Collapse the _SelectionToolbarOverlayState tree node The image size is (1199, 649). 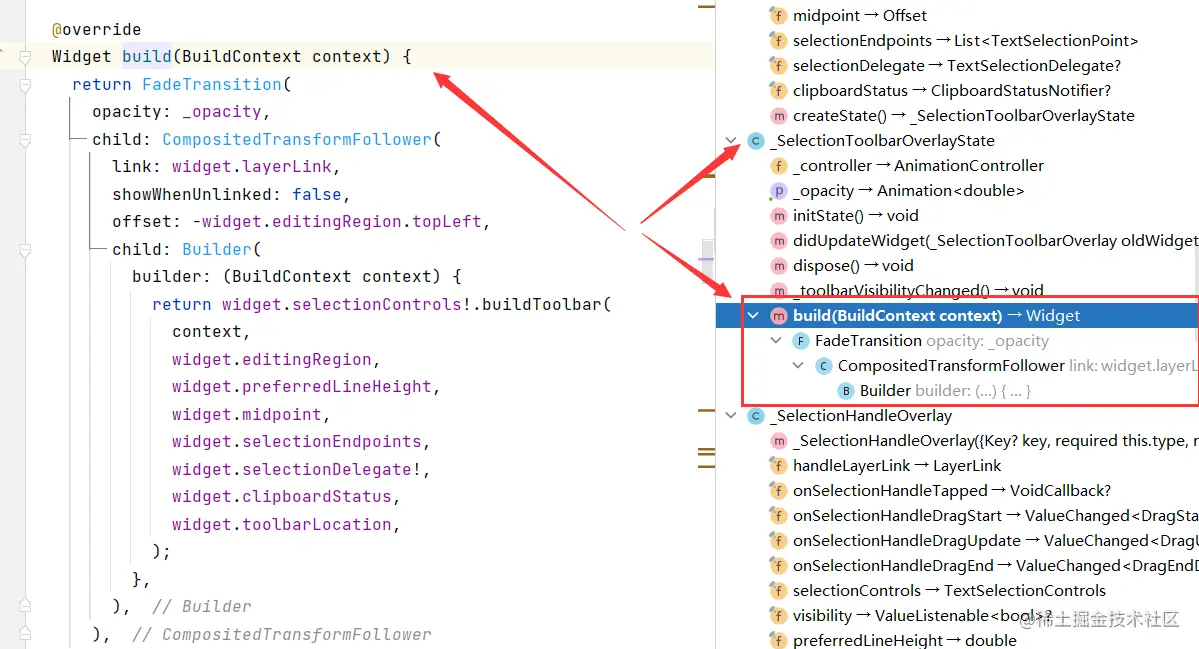tap(731, 141)
